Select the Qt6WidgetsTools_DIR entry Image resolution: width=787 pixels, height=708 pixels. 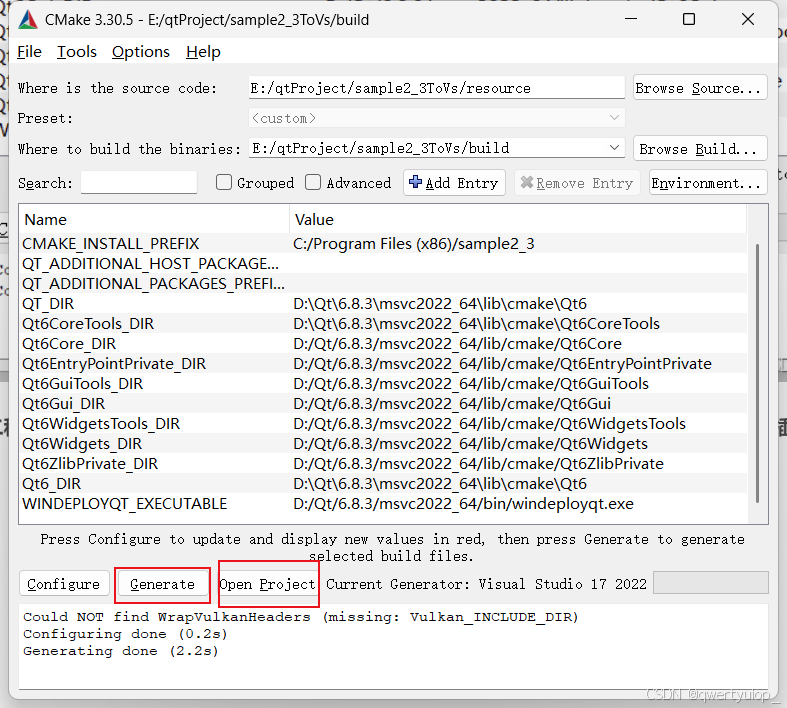pyautogui.click(x=101, y=424)
